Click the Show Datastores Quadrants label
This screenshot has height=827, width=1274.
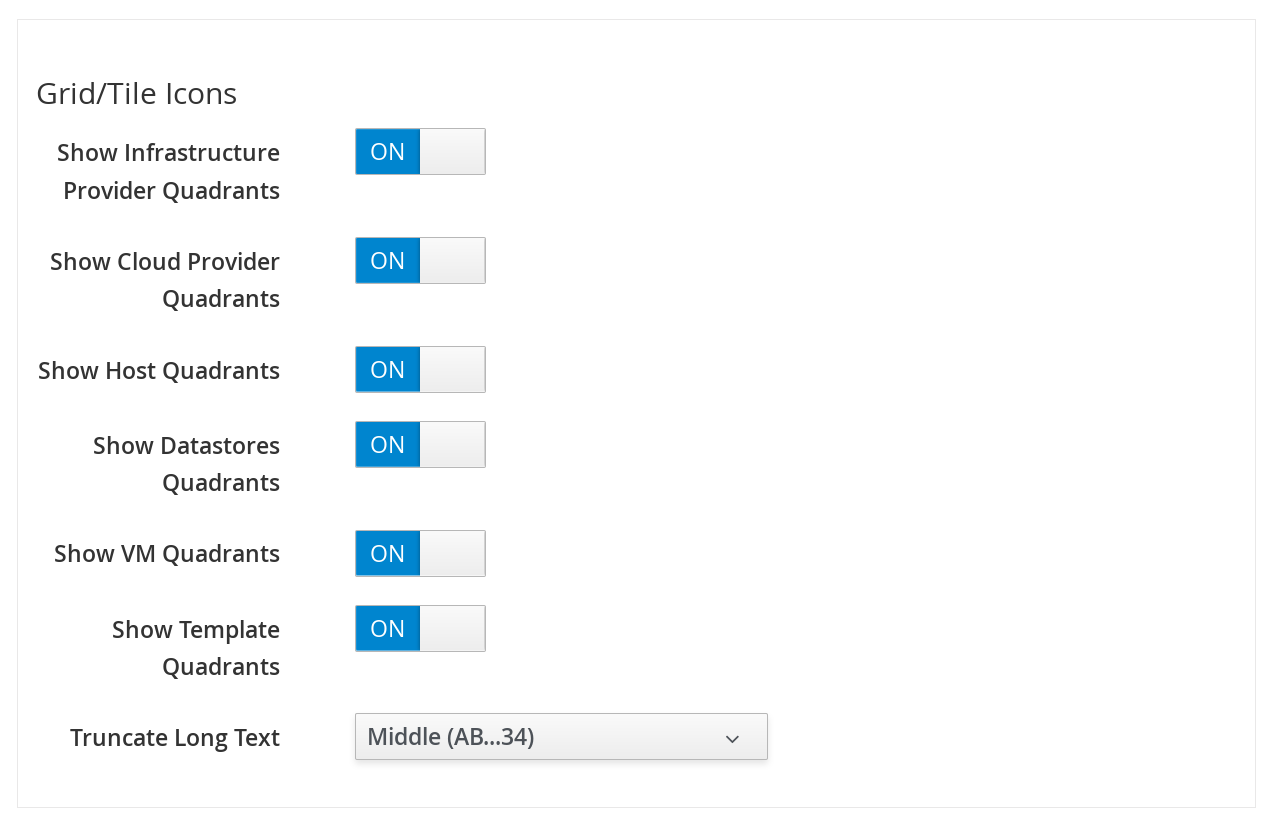coord(187,464)
